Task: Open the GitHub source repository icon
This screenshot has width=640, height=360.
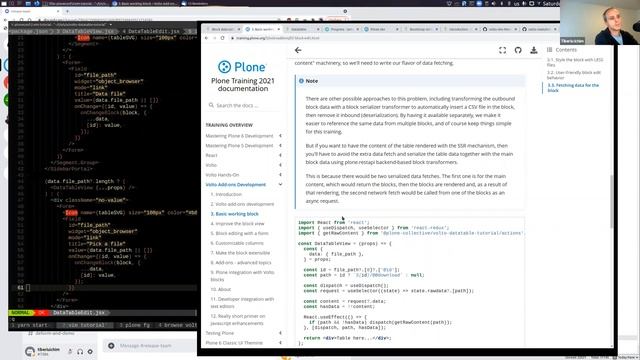Action: (518, 50)
